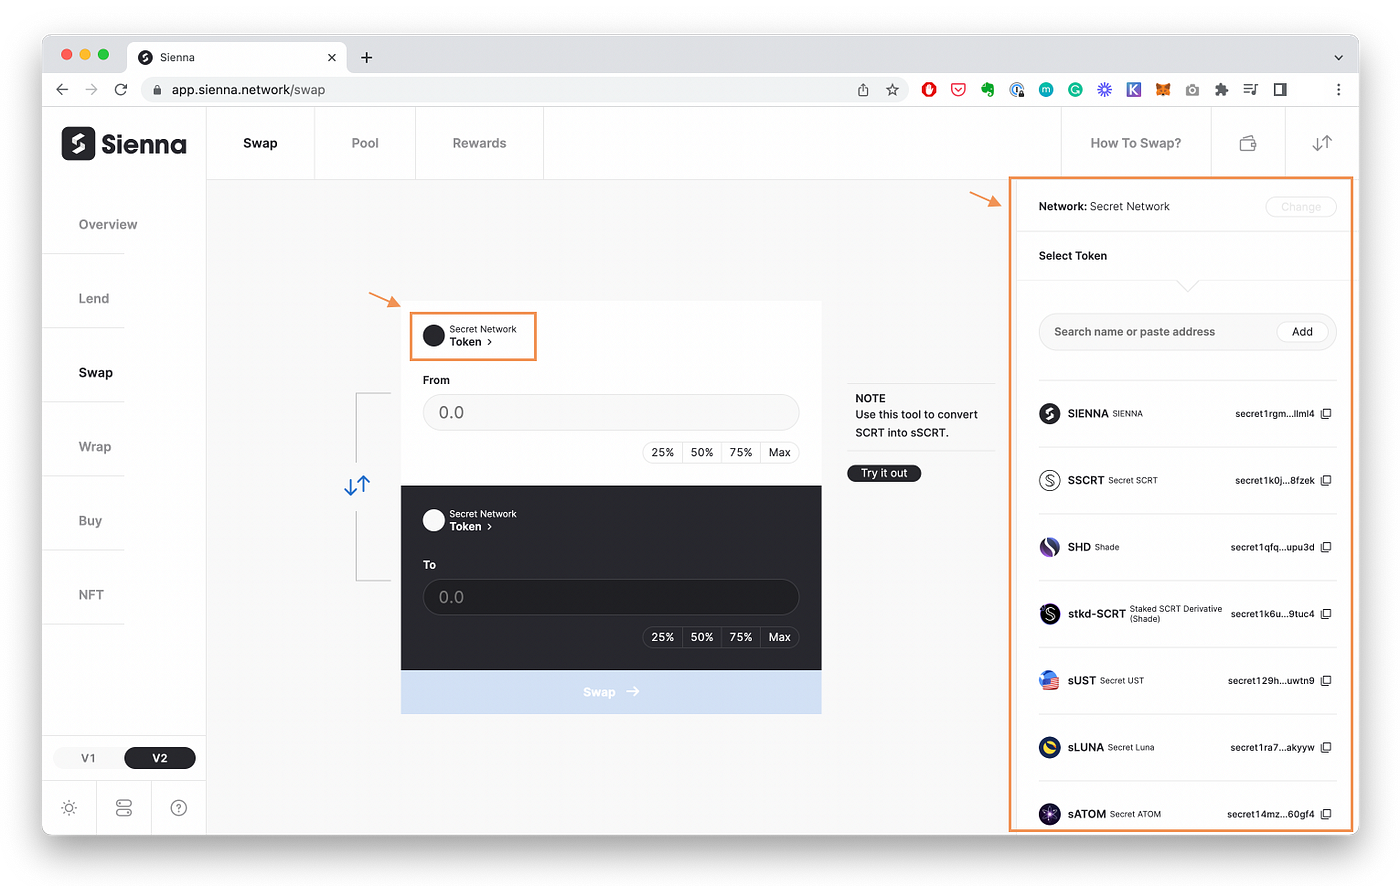Viewport: 1400px width, 886px height.
Task: Click the Try it out button
Action: (883, 472)
